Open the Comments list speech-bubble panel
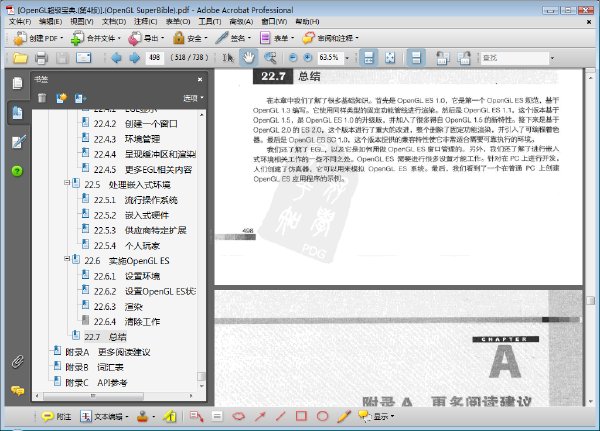 pyautogui.click(x=18, y=390)
